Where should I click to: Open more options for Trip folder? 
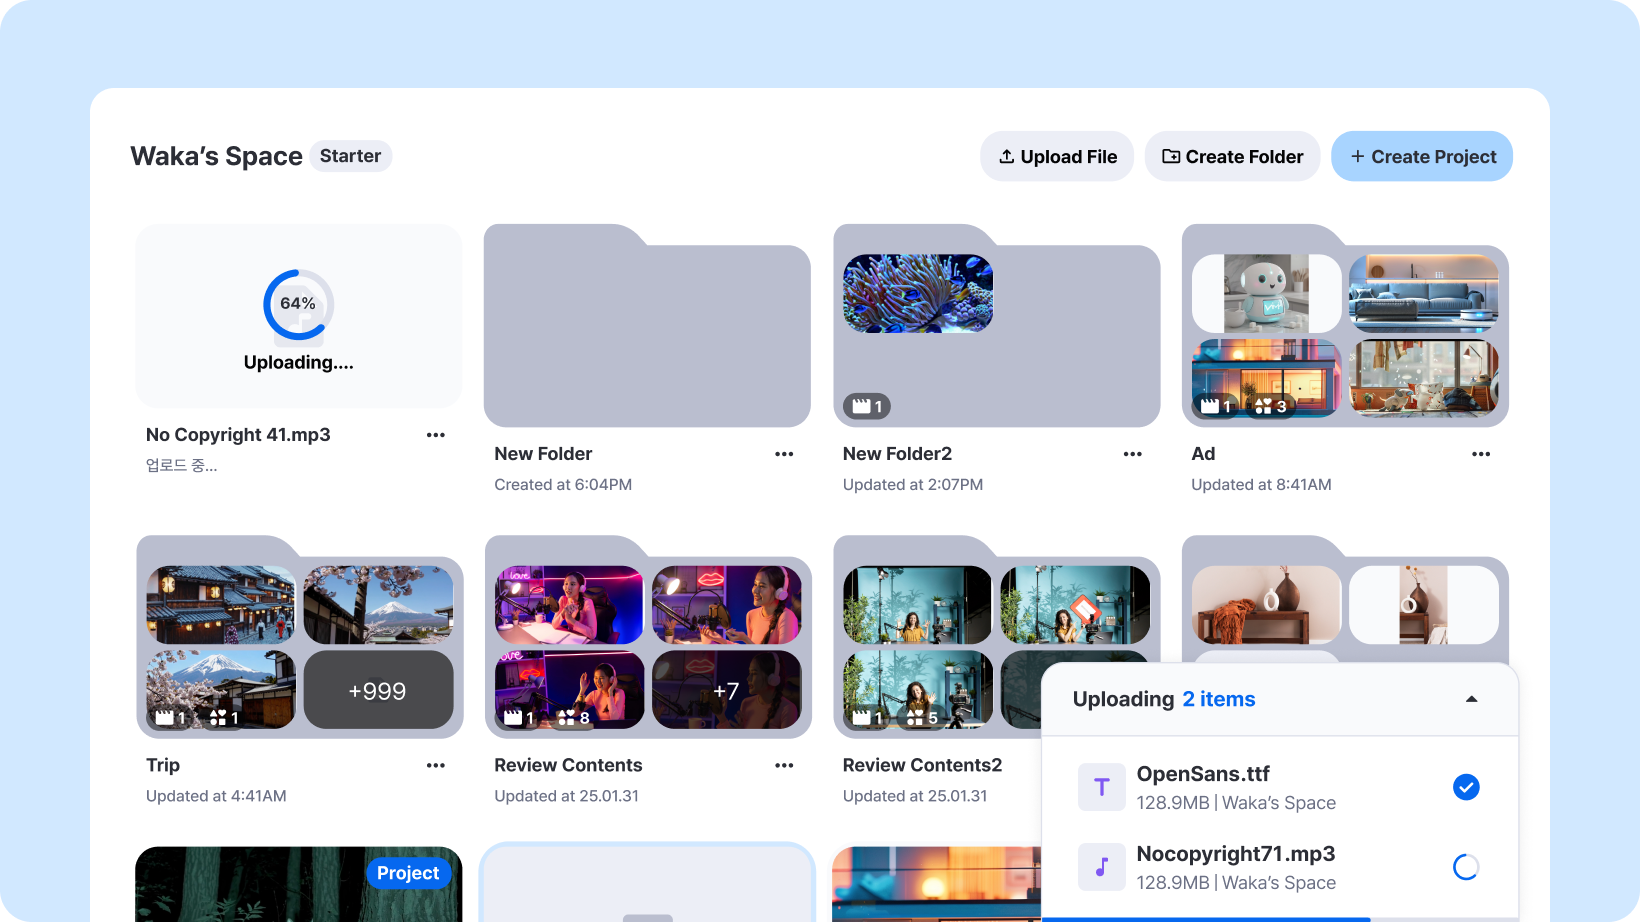click(x=435, y=766)
